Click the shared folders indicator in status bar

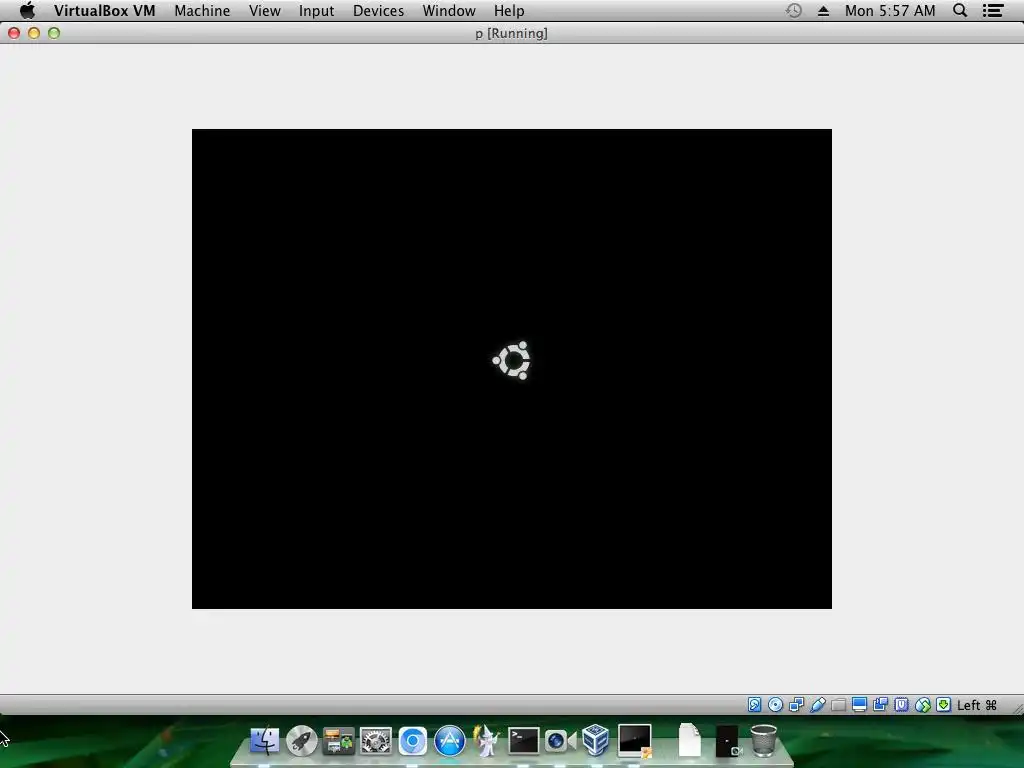click(x=839, y=705)
